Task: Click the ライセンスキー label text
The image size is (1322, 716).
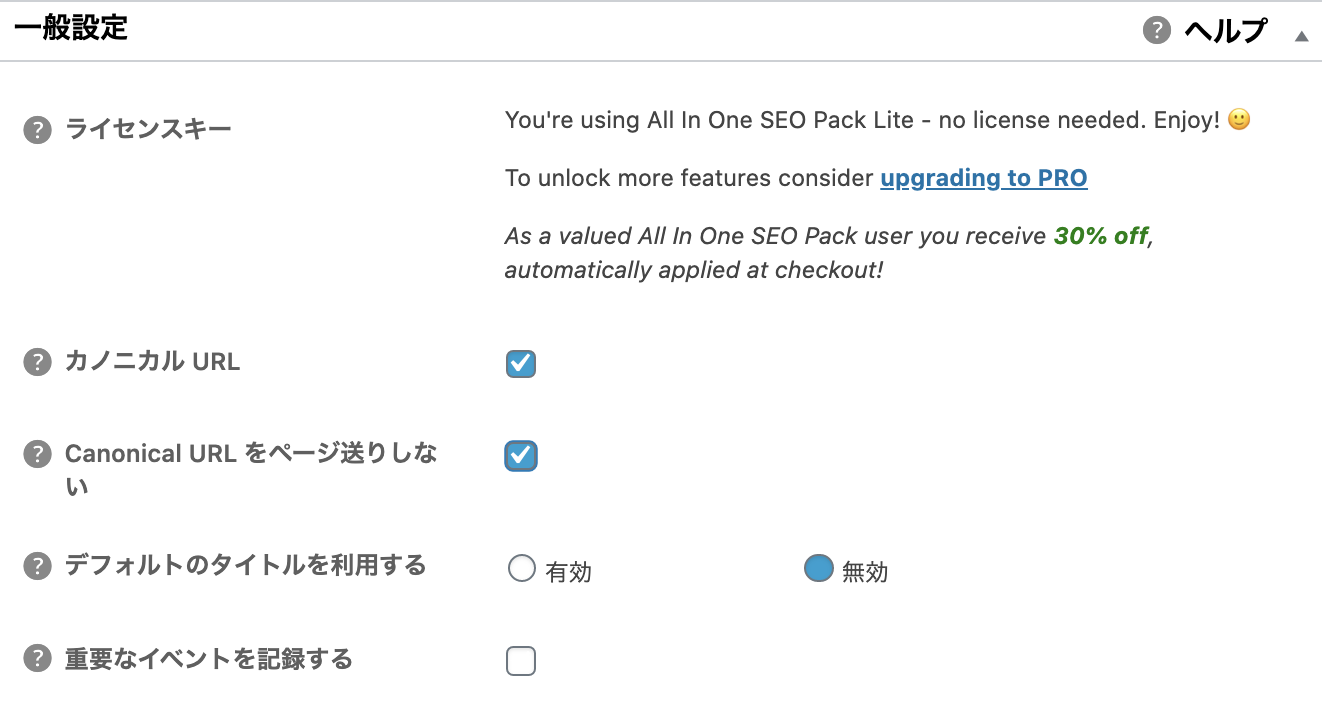Action: point(148,130)
